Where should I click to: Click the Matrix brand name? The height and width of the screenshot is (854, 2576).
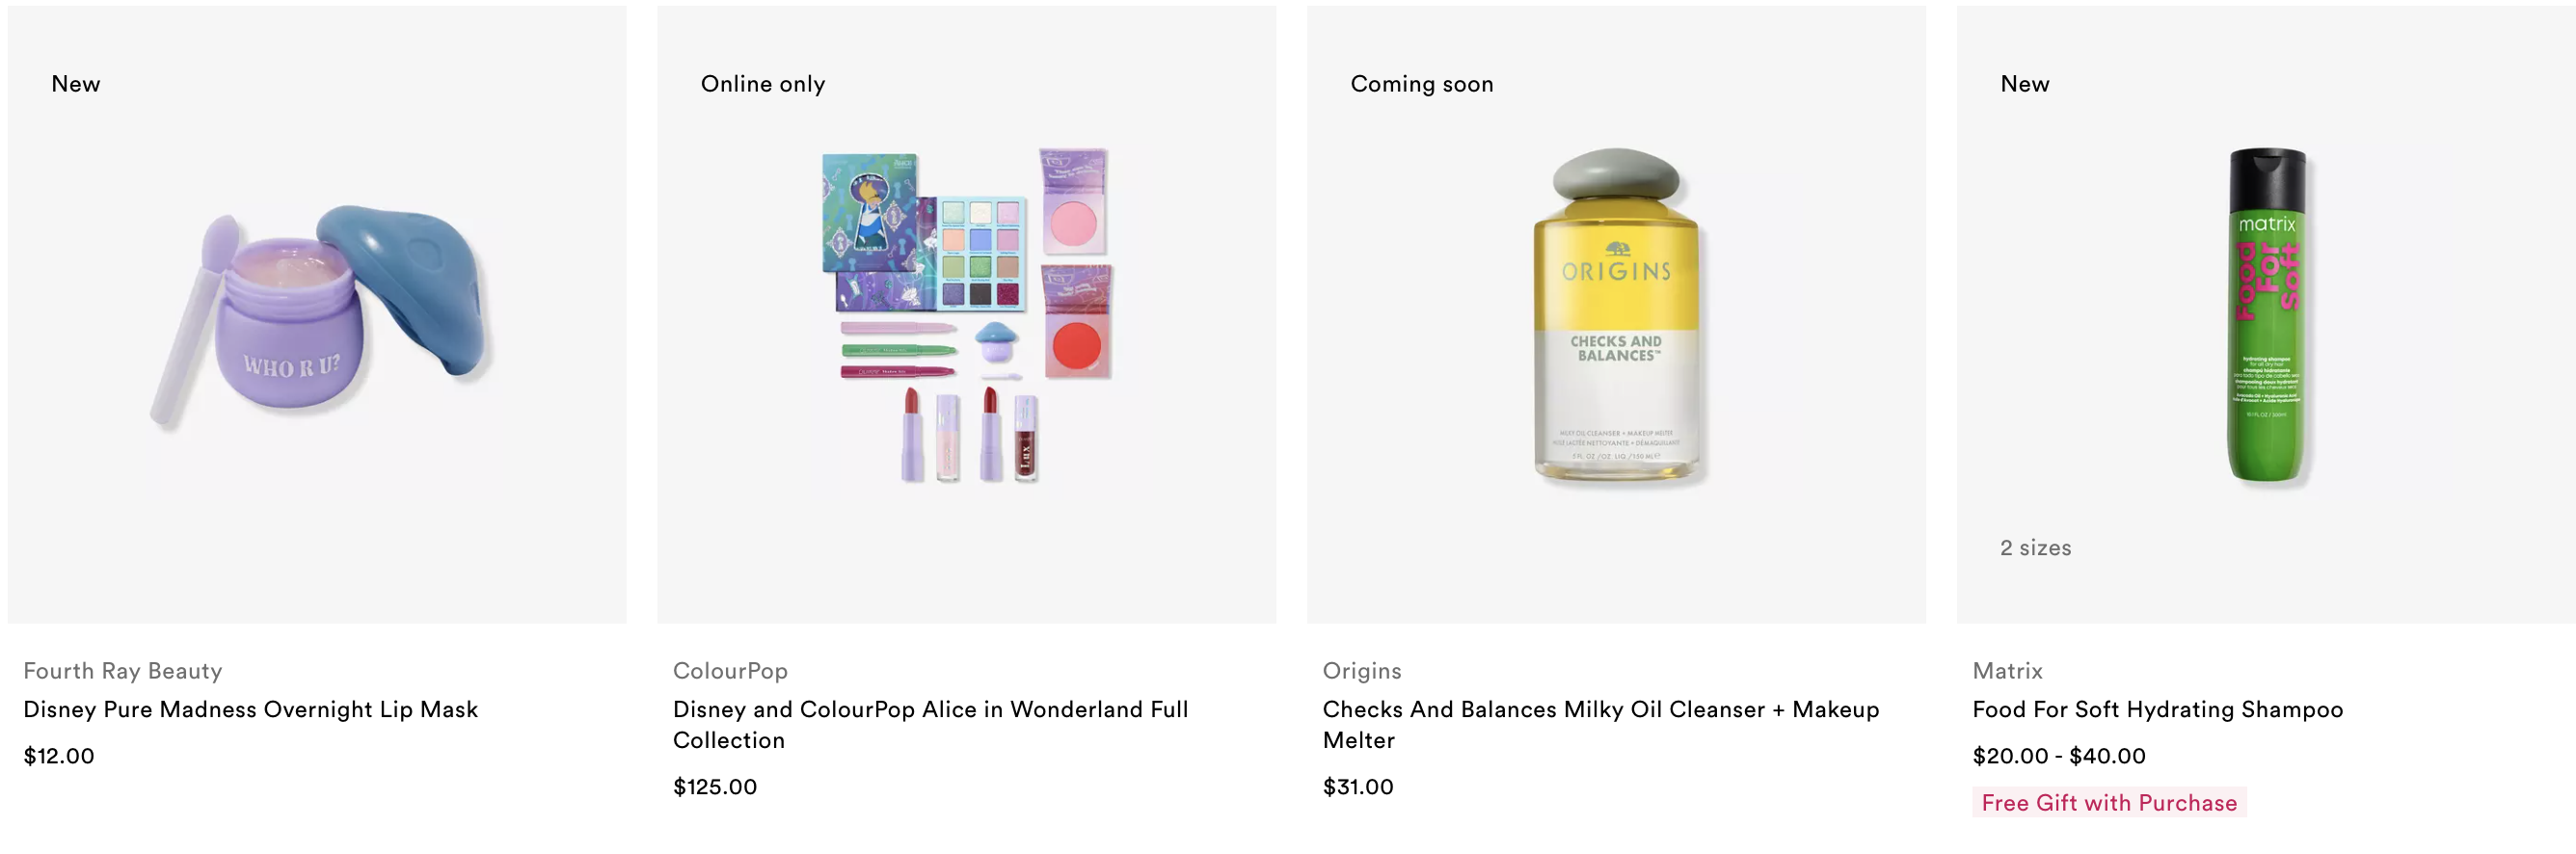(2006, 671)
